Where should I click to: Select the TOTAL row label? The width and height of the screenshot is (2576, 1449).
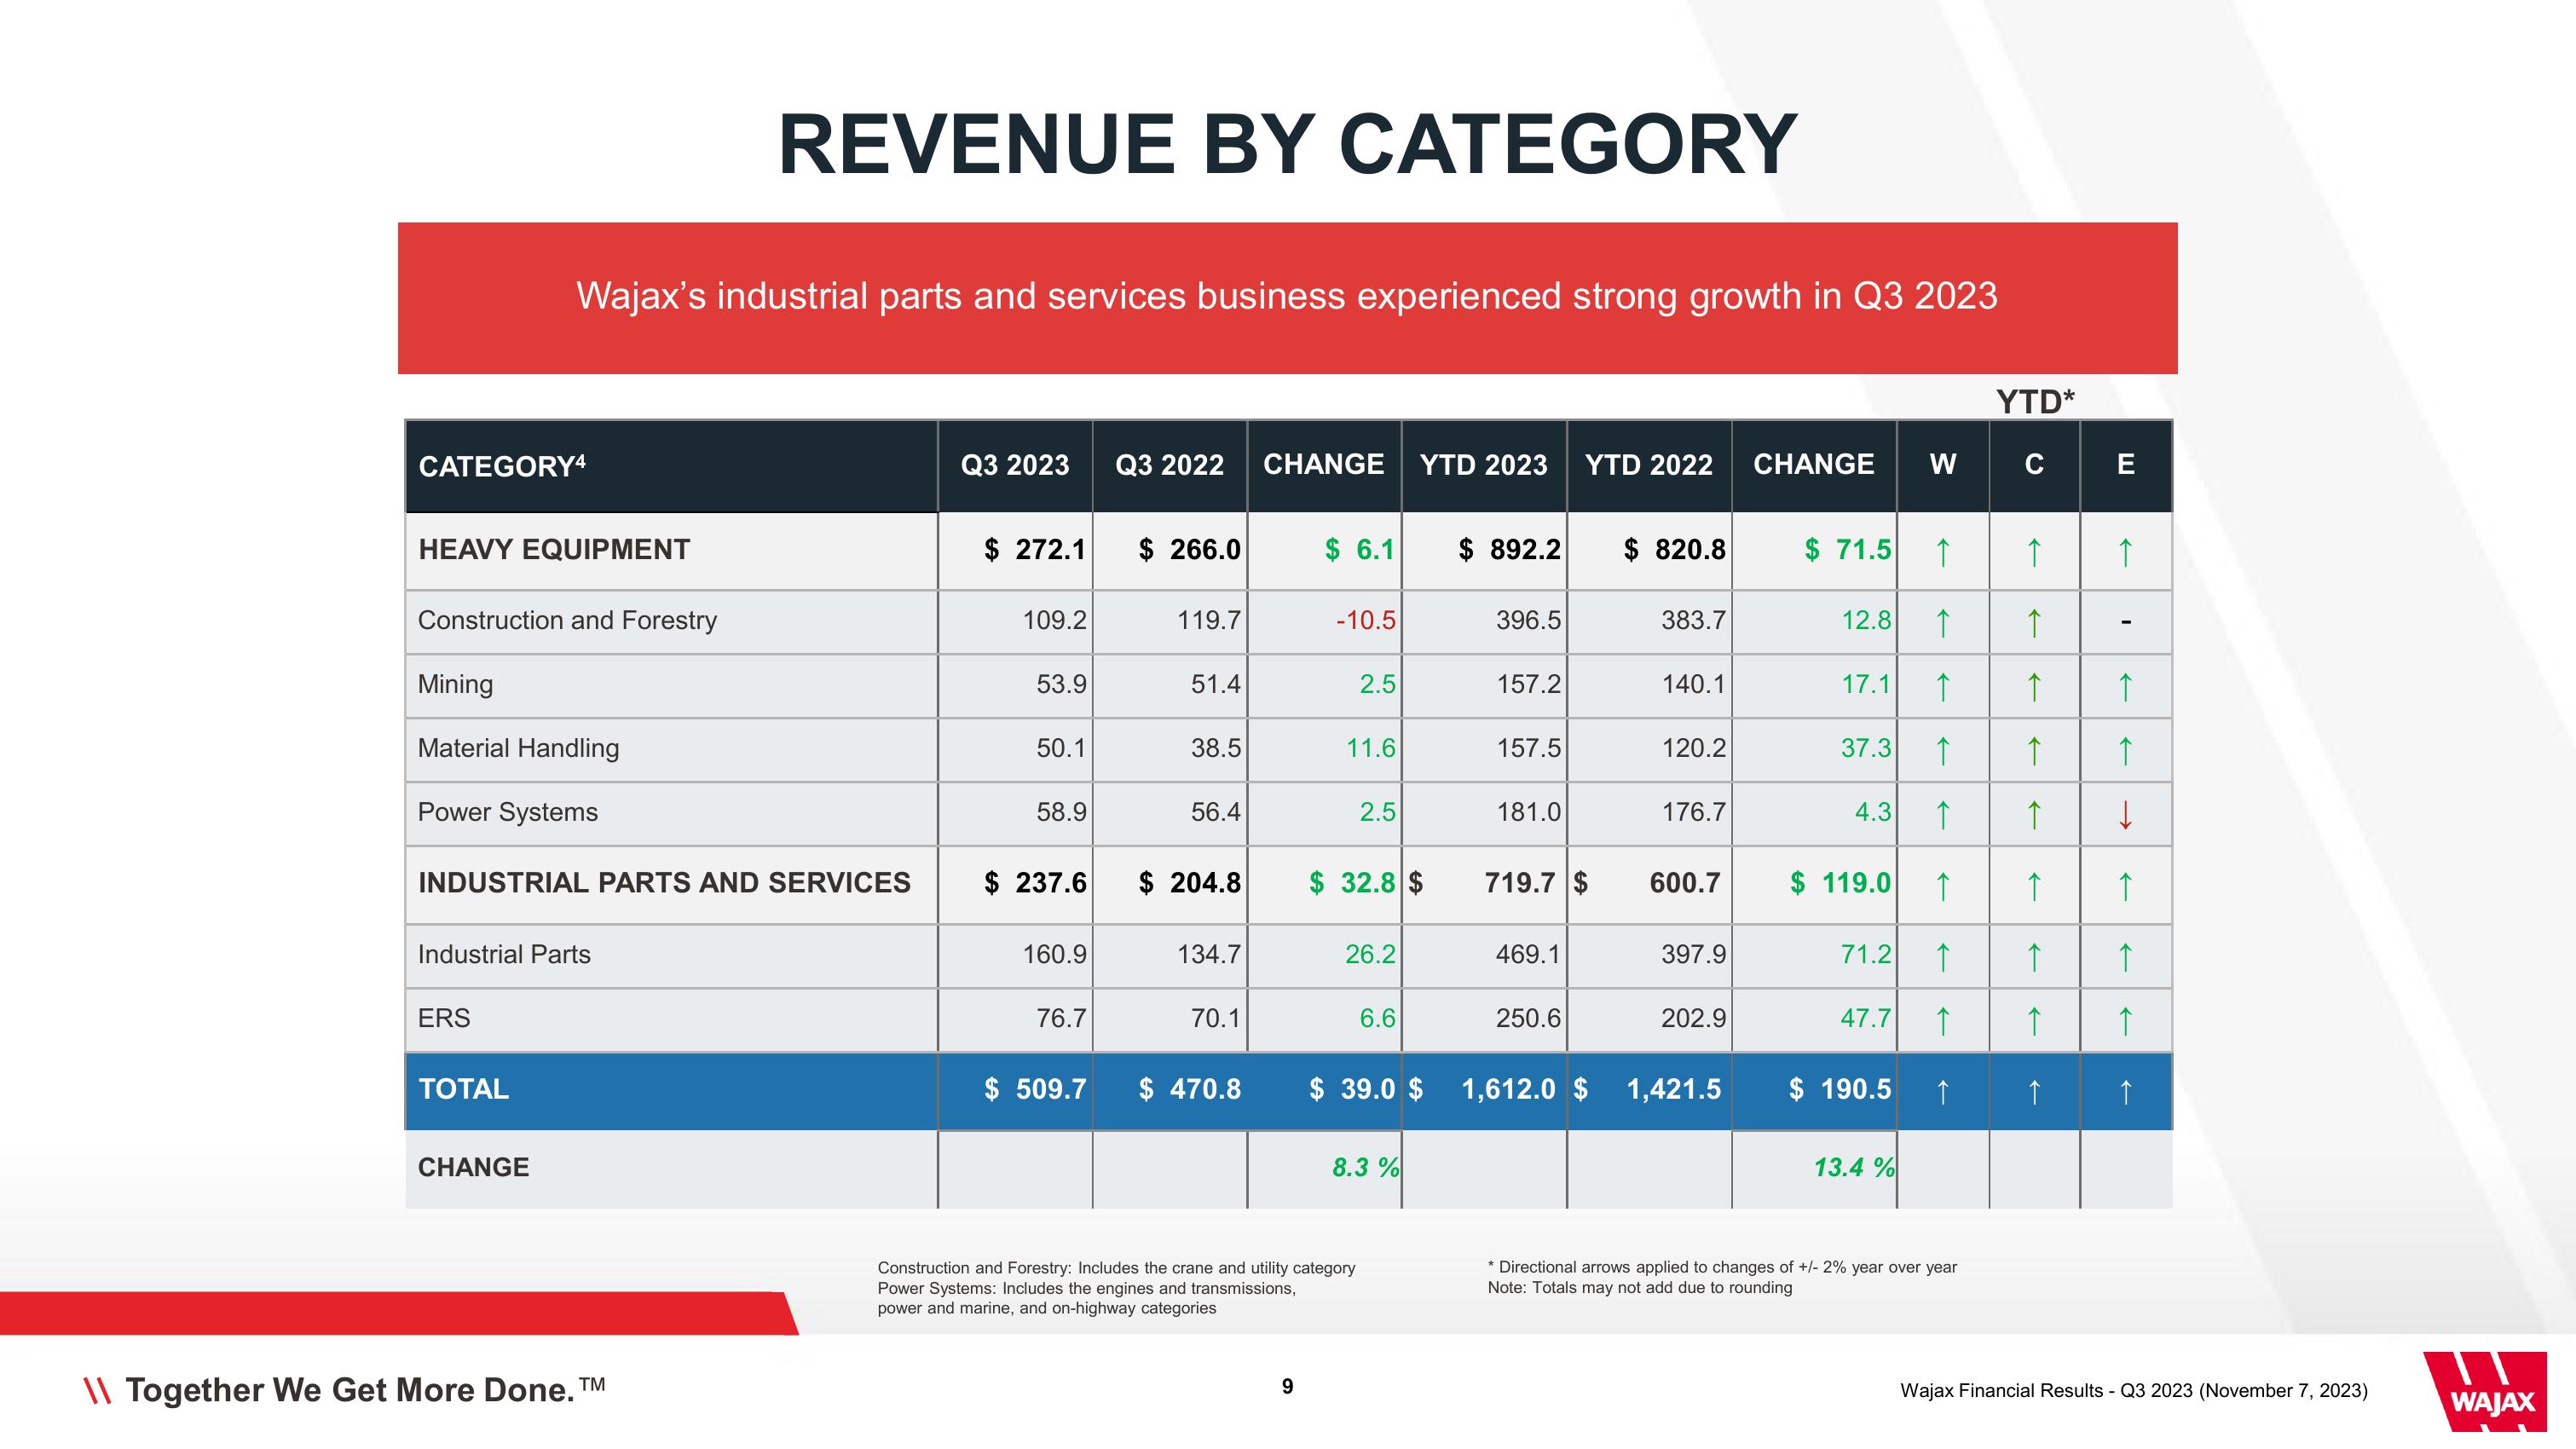pos(463,1089)
